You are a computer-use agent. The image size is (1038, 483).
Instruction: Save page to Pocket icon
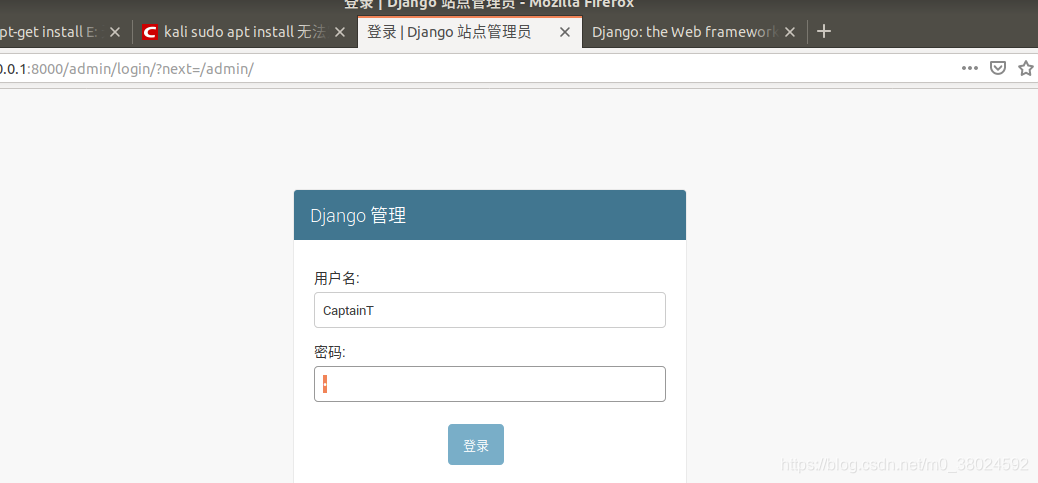(998, 68)
